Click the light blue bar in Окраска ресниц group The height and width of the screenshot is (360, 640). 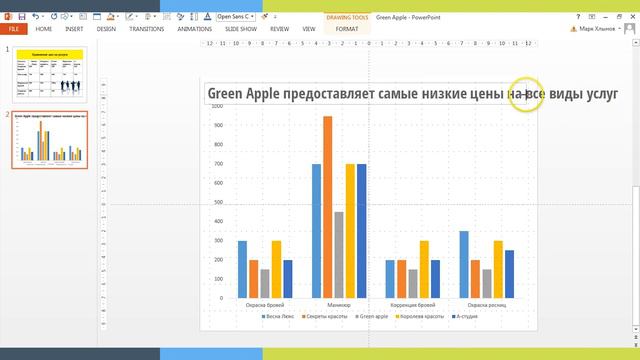(464, 264)
